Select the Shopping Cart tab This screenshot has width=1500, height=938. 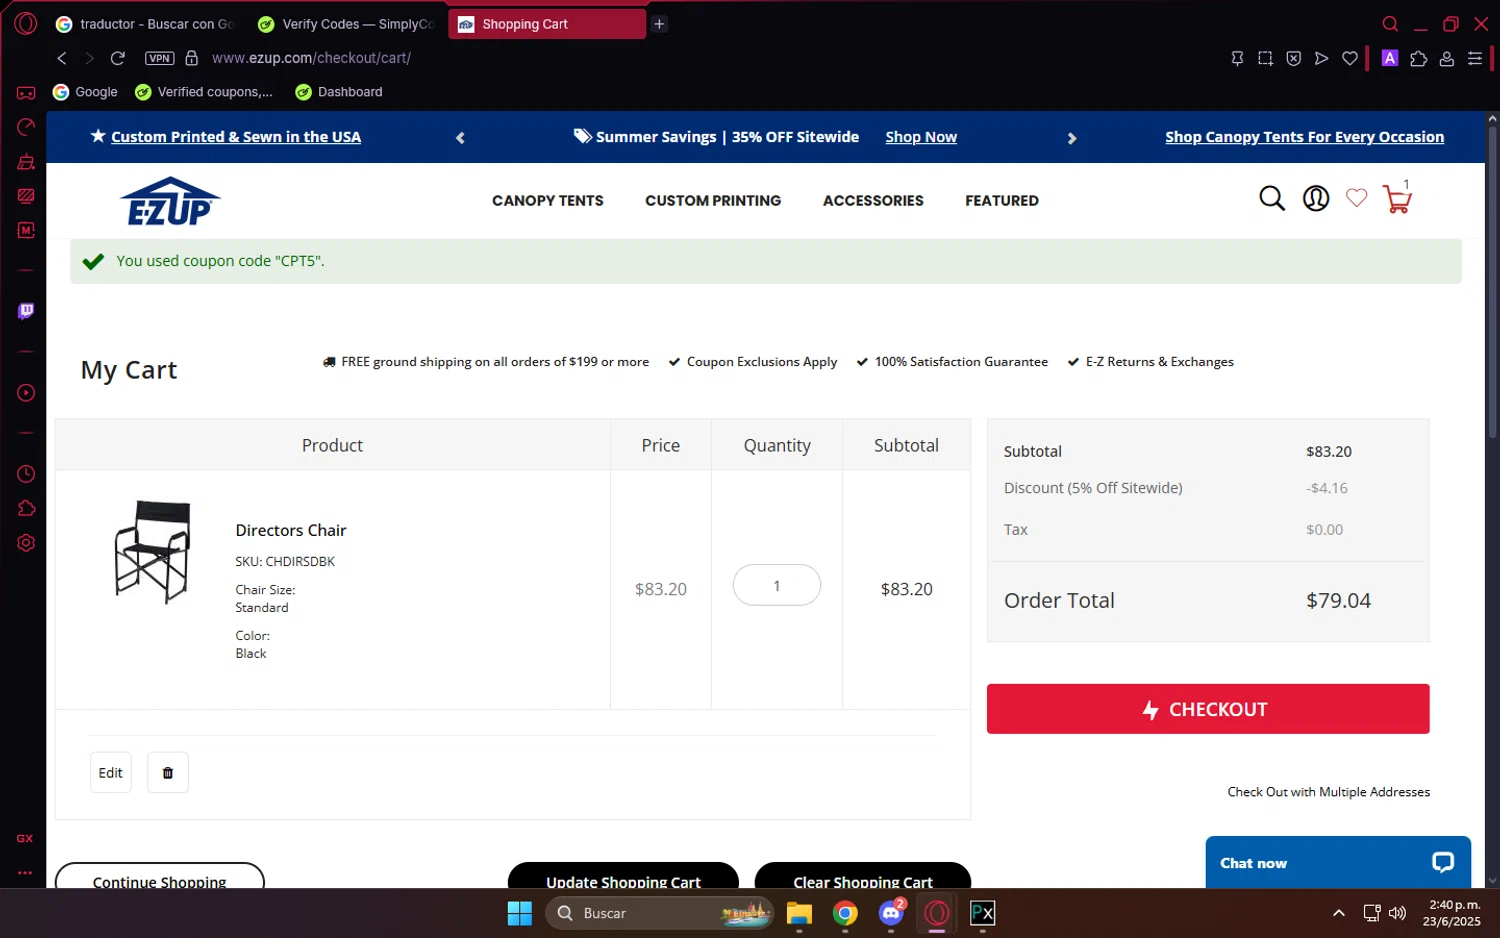coord(547,24)
